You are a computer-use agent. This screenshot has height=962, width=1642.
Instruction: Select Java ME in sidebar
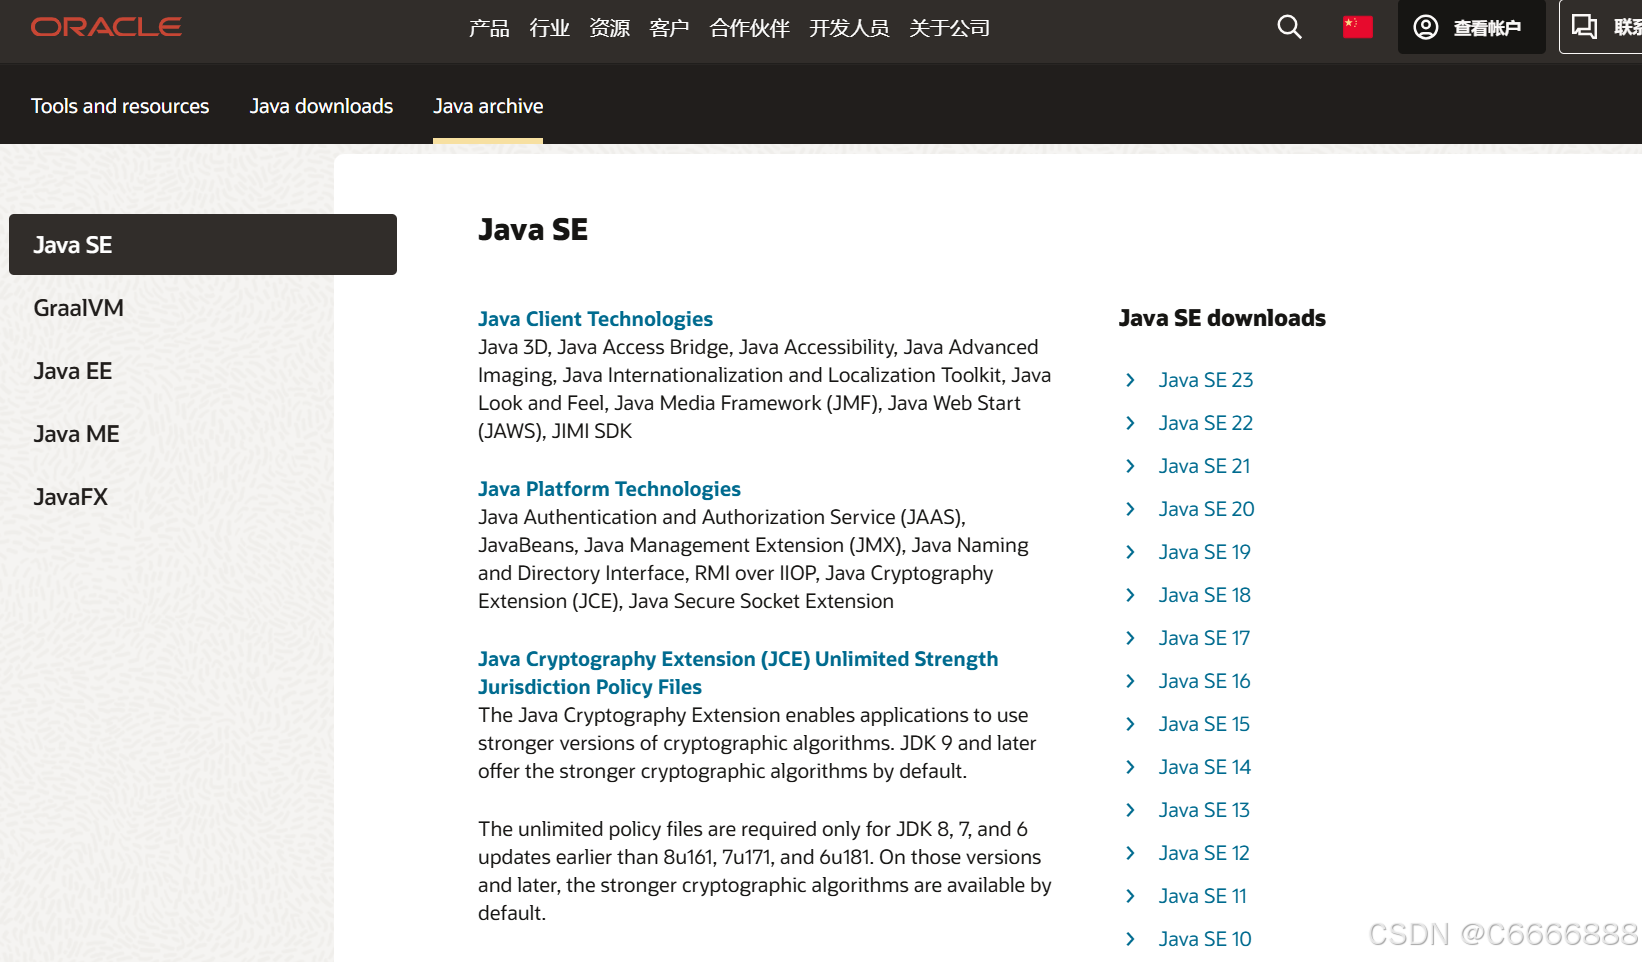click(76, 434)
